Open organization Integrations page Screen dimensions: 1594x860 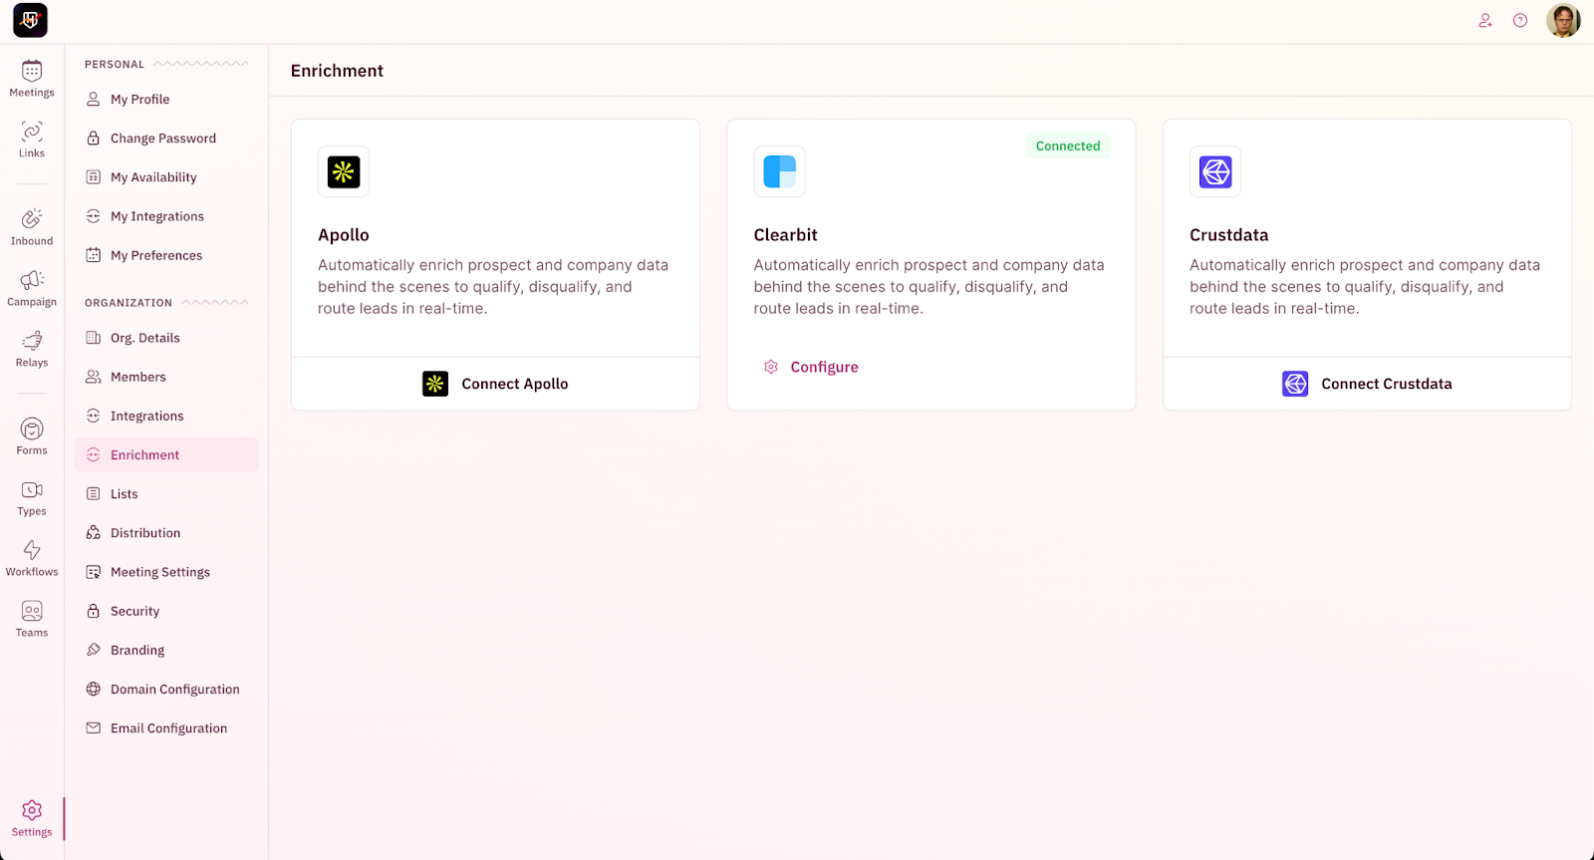pos(166,416)
